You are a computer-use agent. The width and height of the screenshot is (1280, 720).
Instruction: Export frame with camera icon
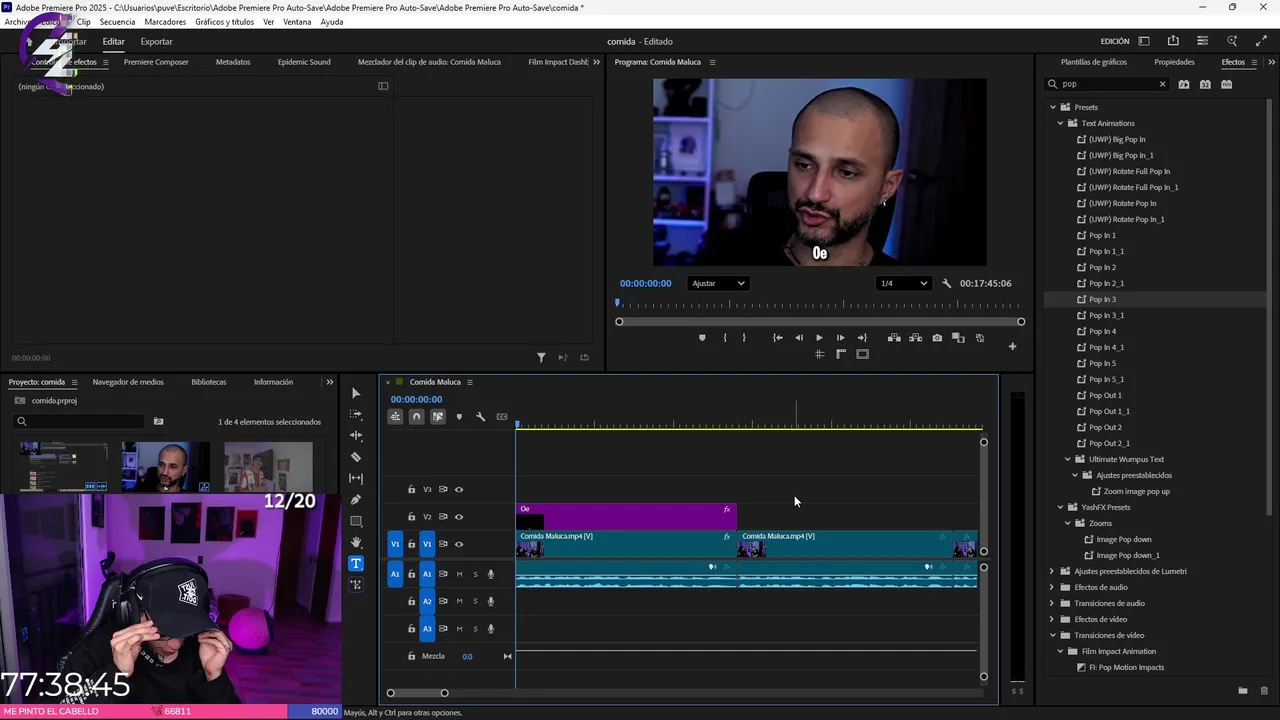click(937, 338)
